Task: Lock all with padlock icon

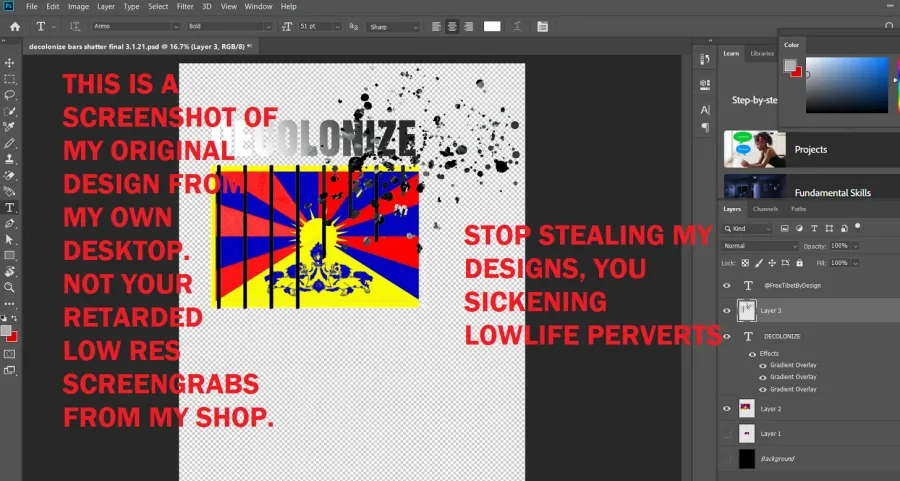Action: (800, 263)
